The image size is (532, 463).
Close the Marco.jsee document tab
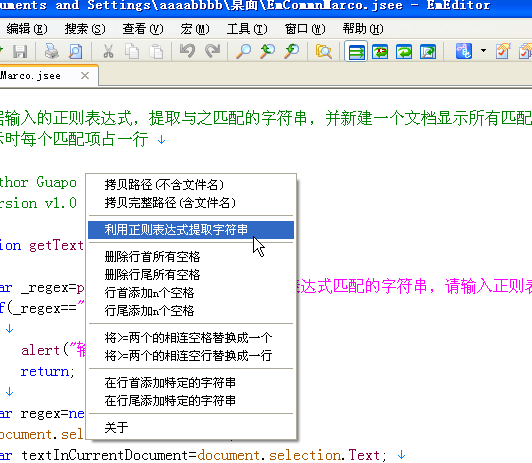click(x=85, y=75)
